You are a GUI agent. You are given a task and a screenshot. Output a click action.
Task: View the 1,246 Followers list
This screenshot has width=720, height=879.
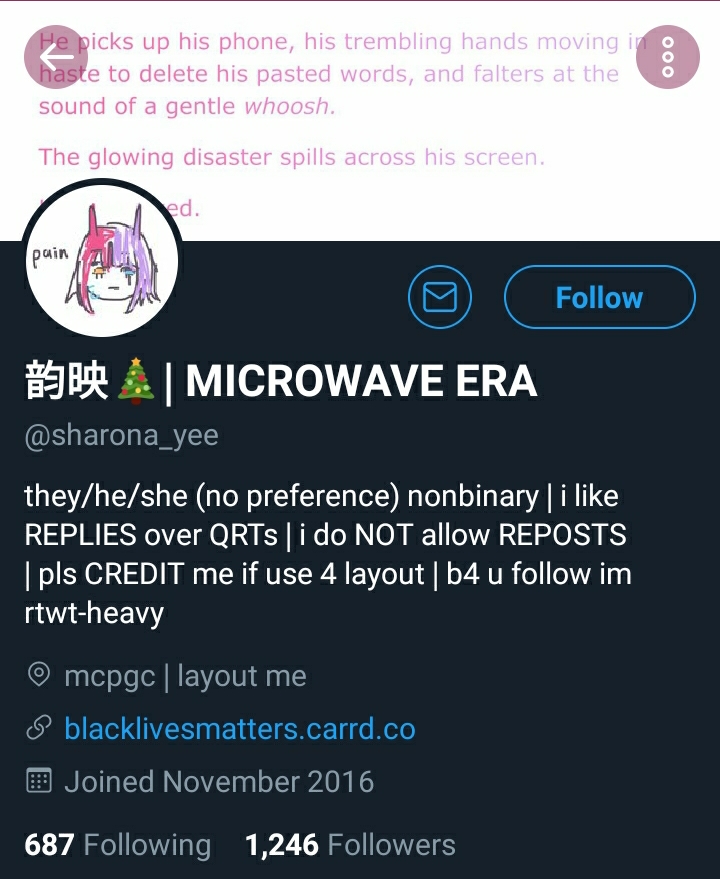[350, 844]
